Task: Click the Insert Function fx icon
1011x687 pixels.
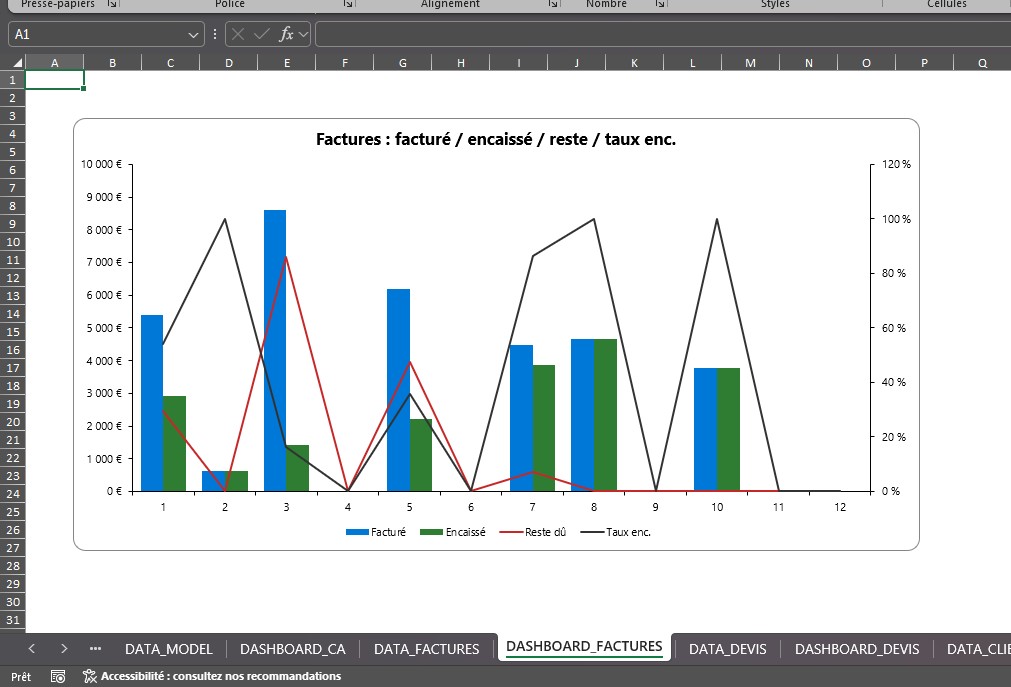Action: (285, 33)
